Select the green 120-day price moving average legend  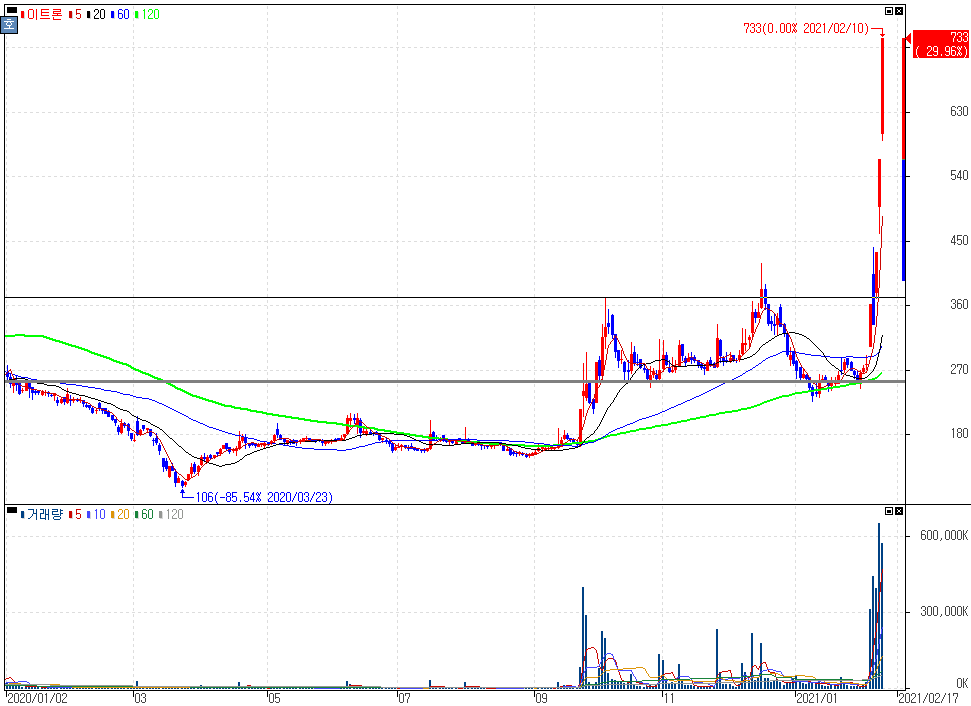[x=147, y=14]
